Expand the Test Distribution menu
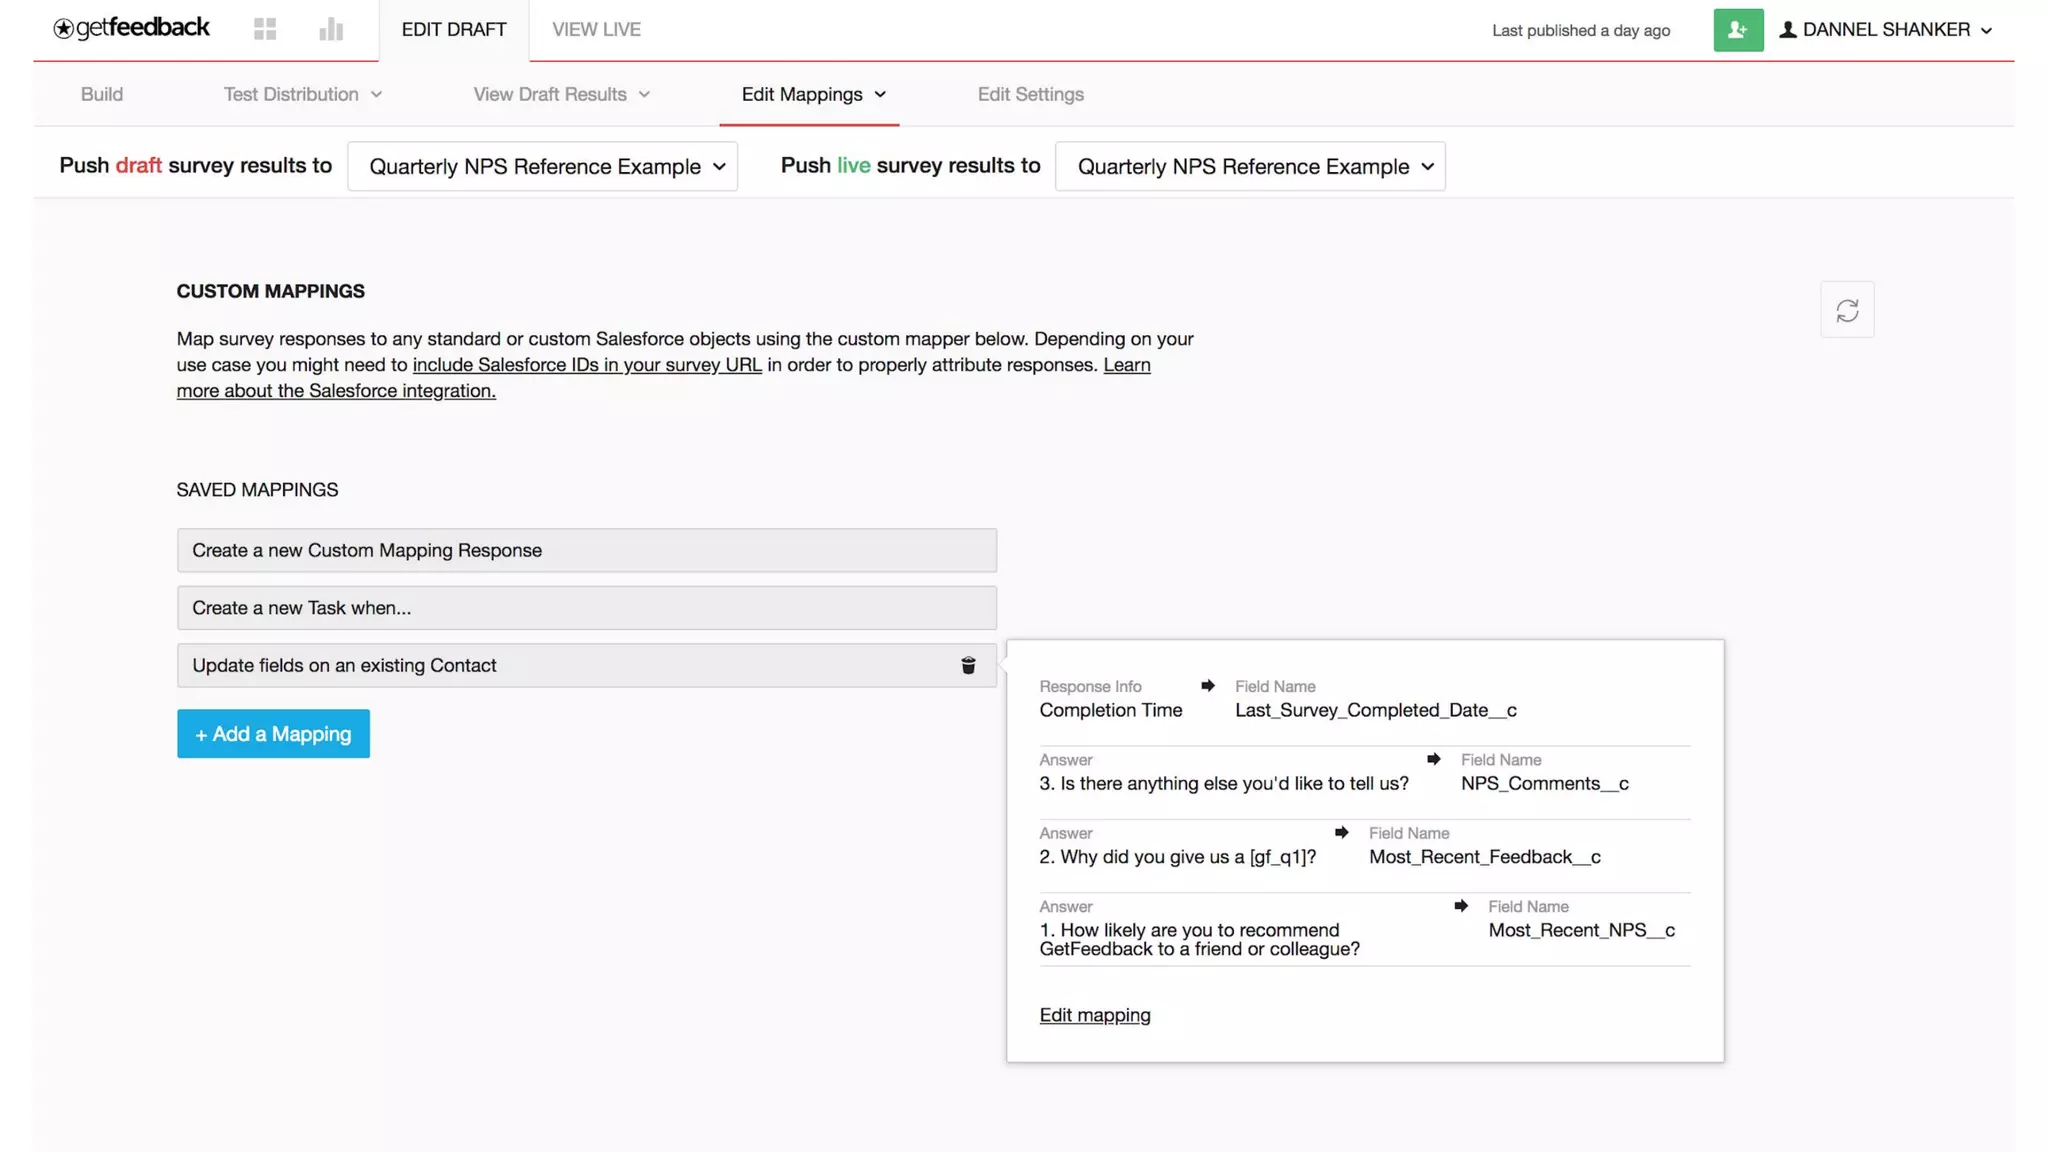This screenshot has width=2048, height=1152. coord(303,94)
